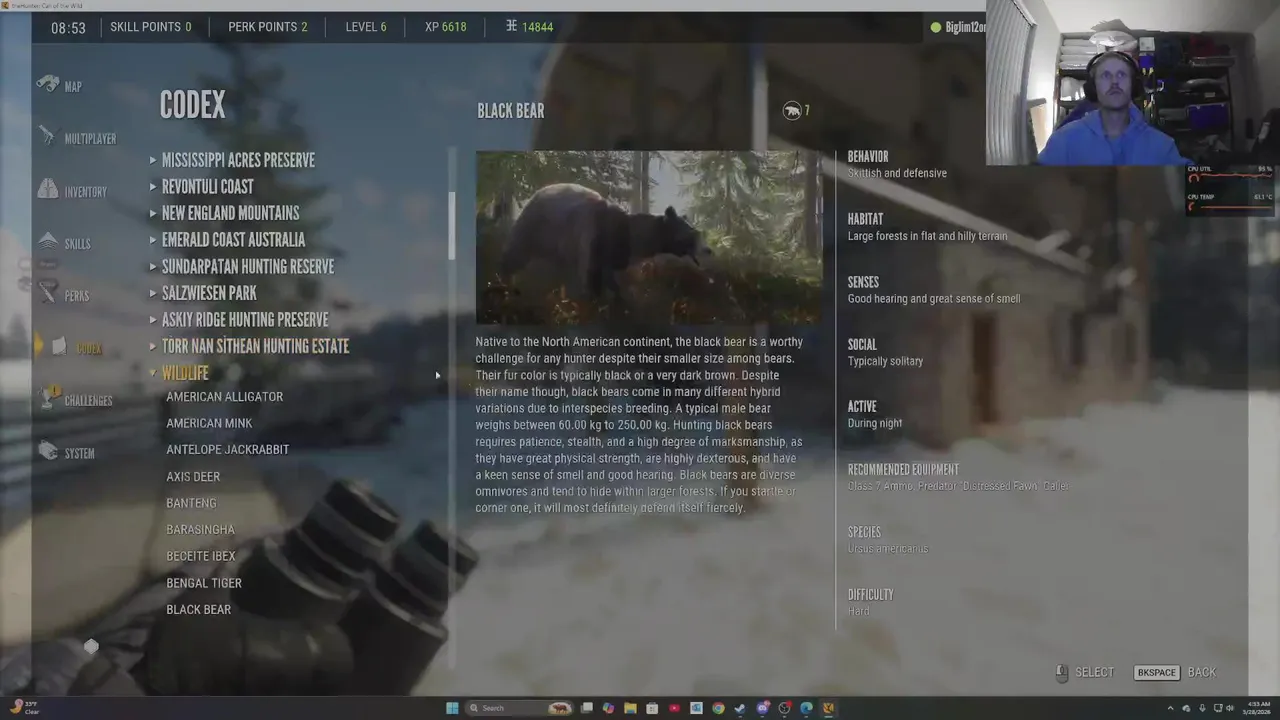Select Black Bear entry in list

pyautogui.click(x=198, y=610)
